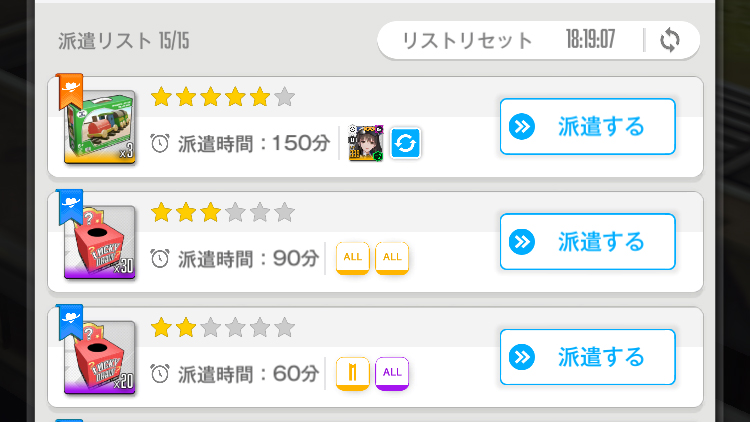Click the alarm clock icon beside 派遣時間:90分
Viewport: 750px width, 422px height.
point(159,259)
